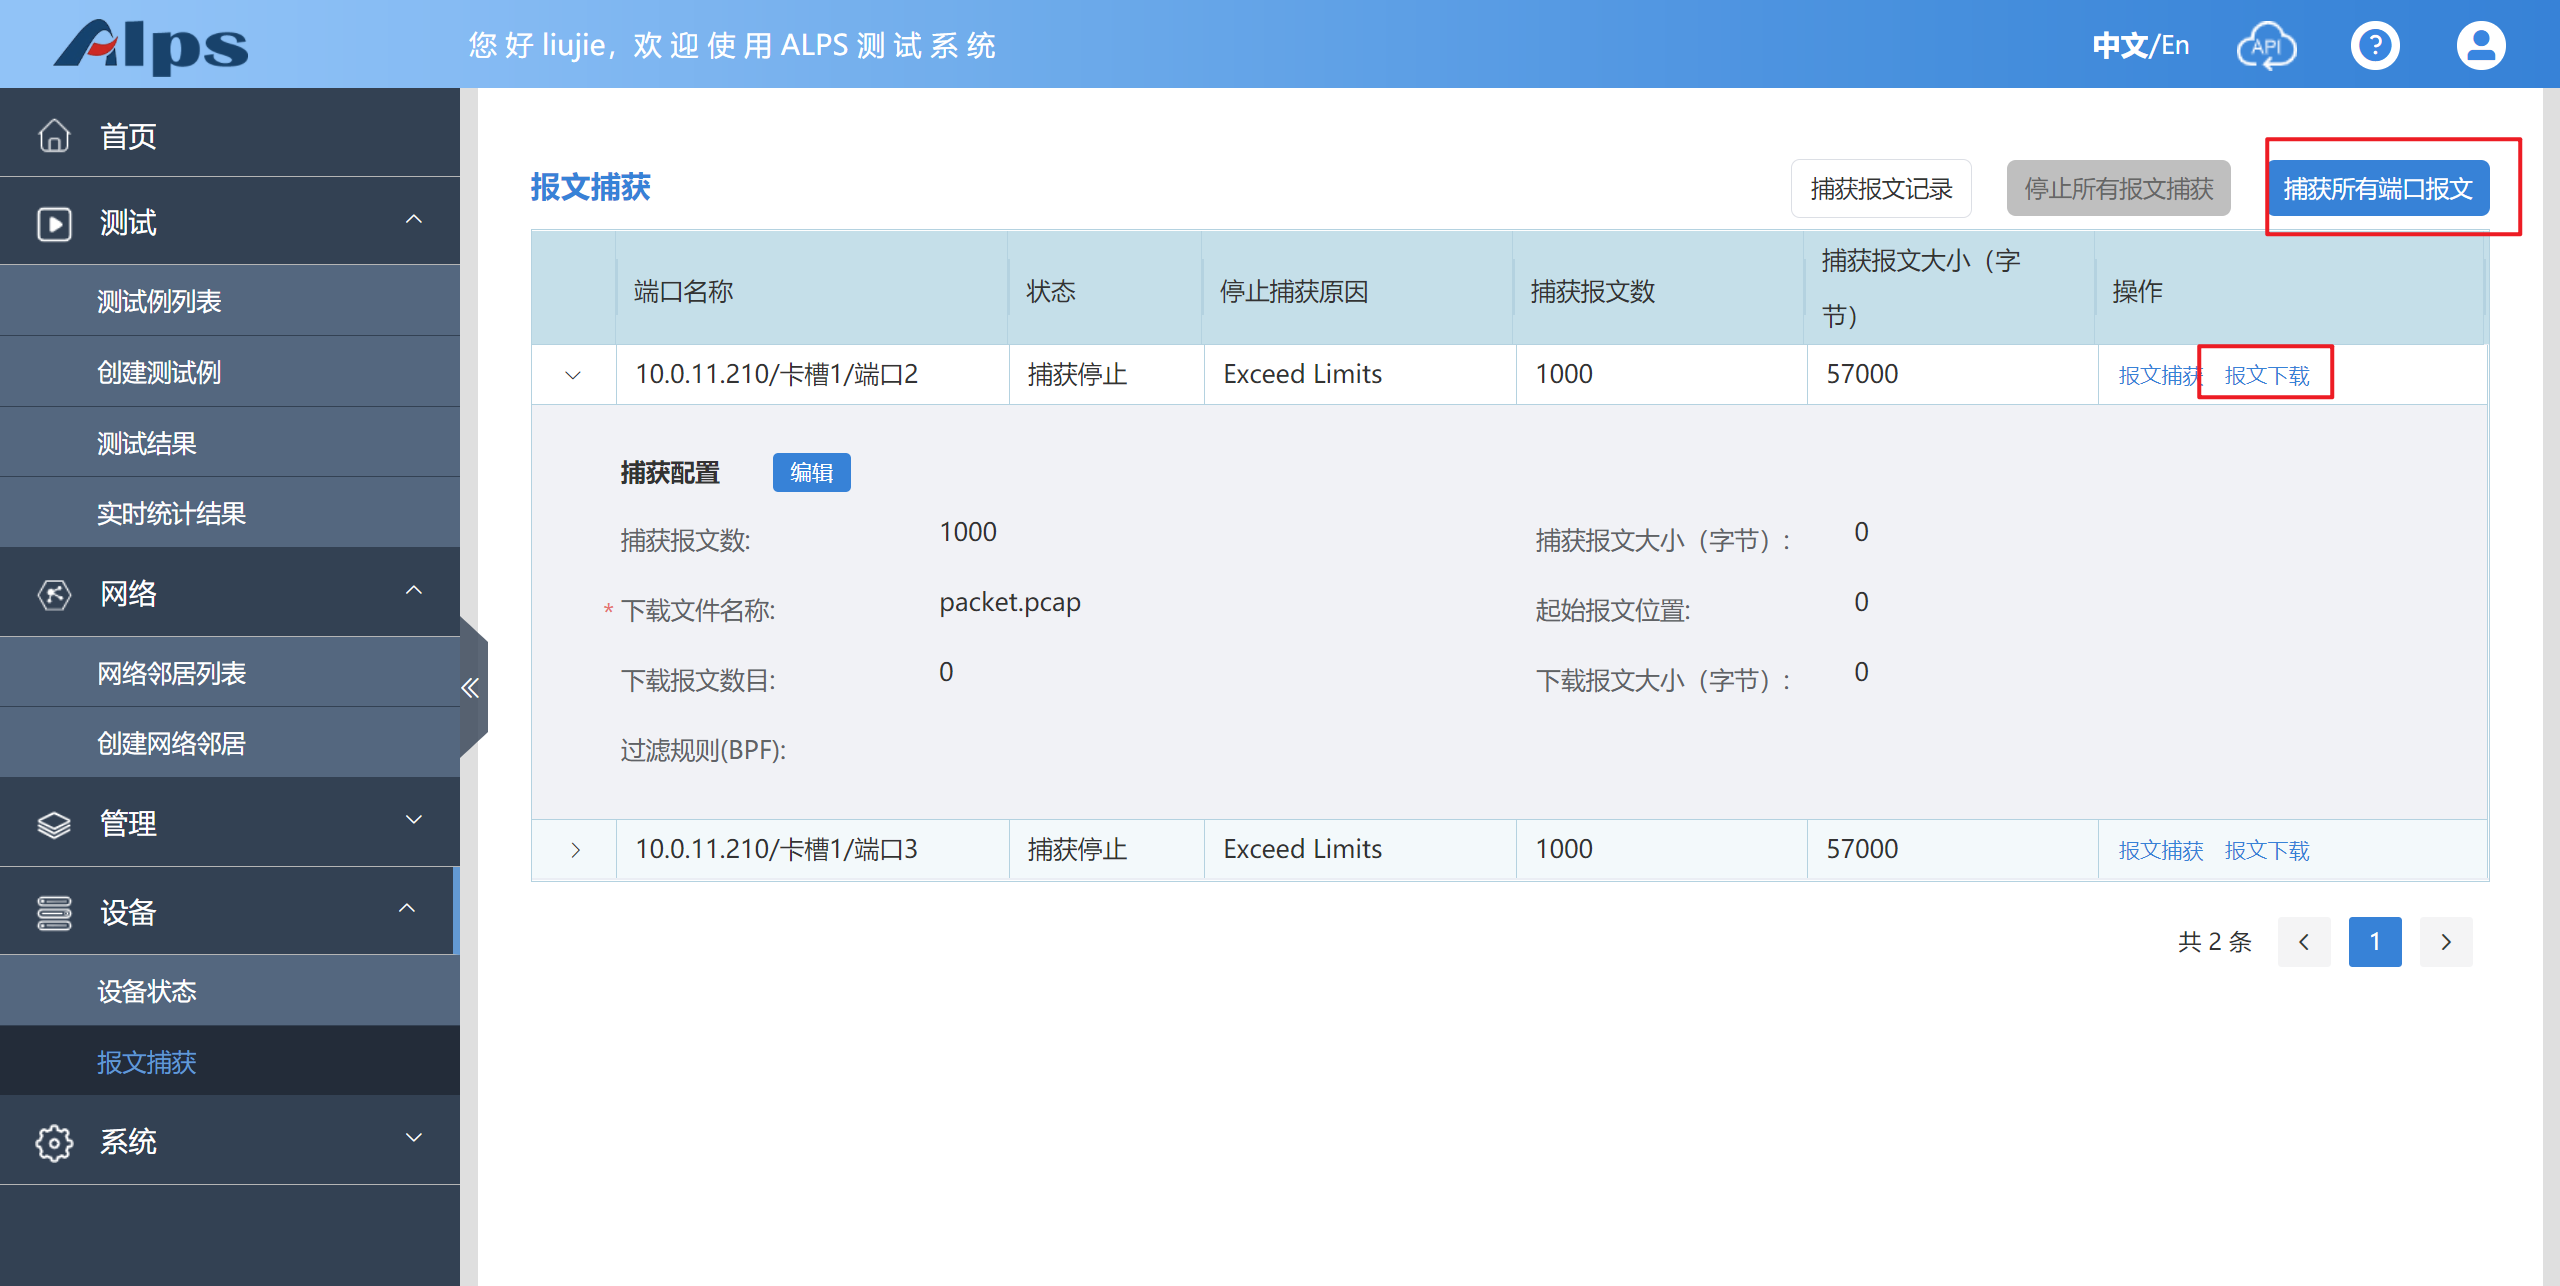The height and width of the screenshot is (1286, 2560).
Task: Click the server stack icon beside 设备
Action: click(x=54, y=912)
